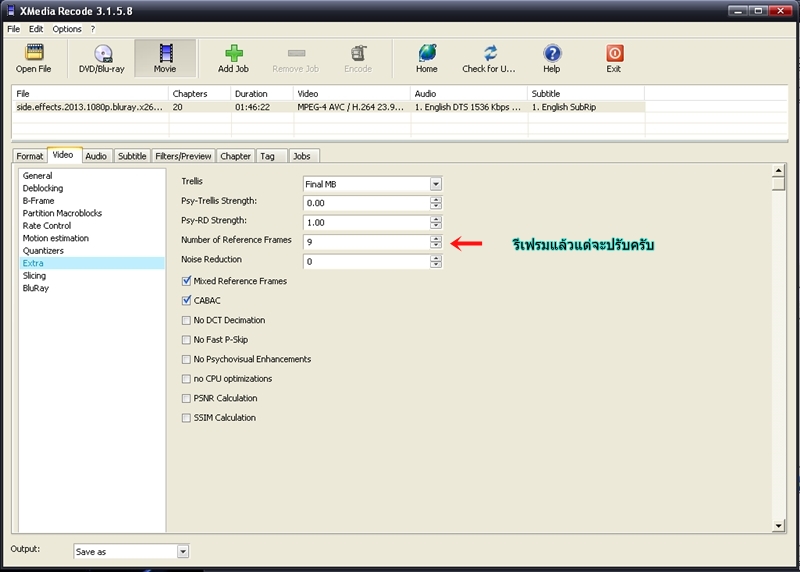This screenshot has width=800, height=572.
Task: Click the Duration column header
Action: click(262, 94)
